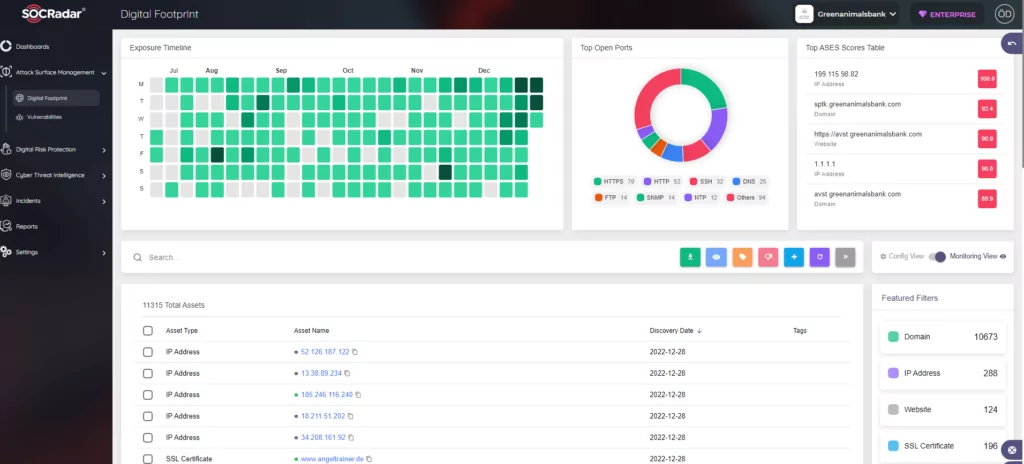Image resolution: width=1024 pixels, height=464 pixels.
Task: Click the gray double-arrow more button
Action: pos(845,257)
